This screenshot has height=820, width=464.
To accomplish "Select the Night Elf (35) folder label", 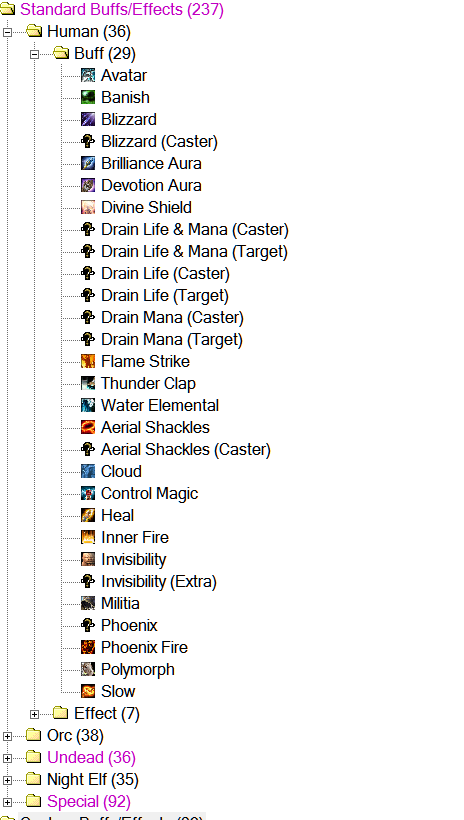I will pyautogui.click(x=93, y=780).
